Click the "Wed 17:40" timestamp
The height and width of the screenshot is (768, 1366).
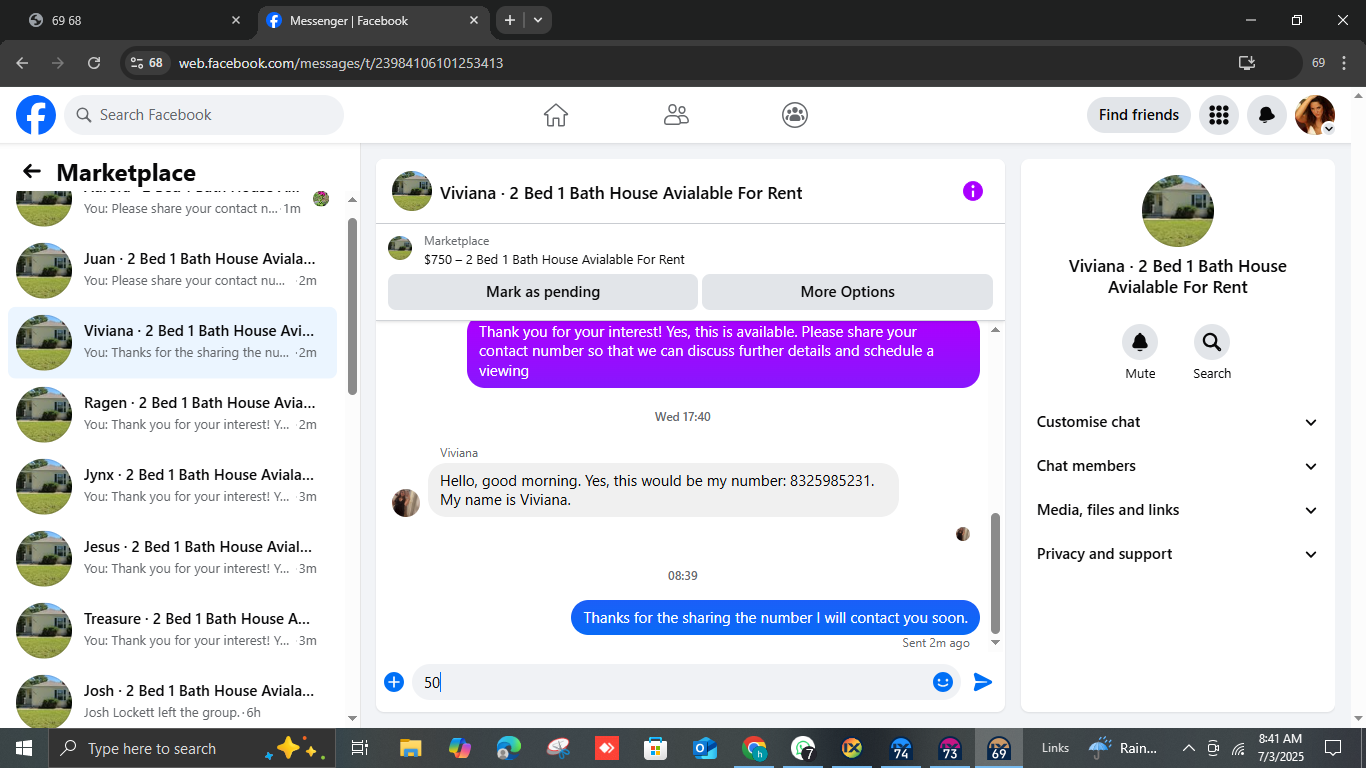pyautogui.click(x=683, y=417)
